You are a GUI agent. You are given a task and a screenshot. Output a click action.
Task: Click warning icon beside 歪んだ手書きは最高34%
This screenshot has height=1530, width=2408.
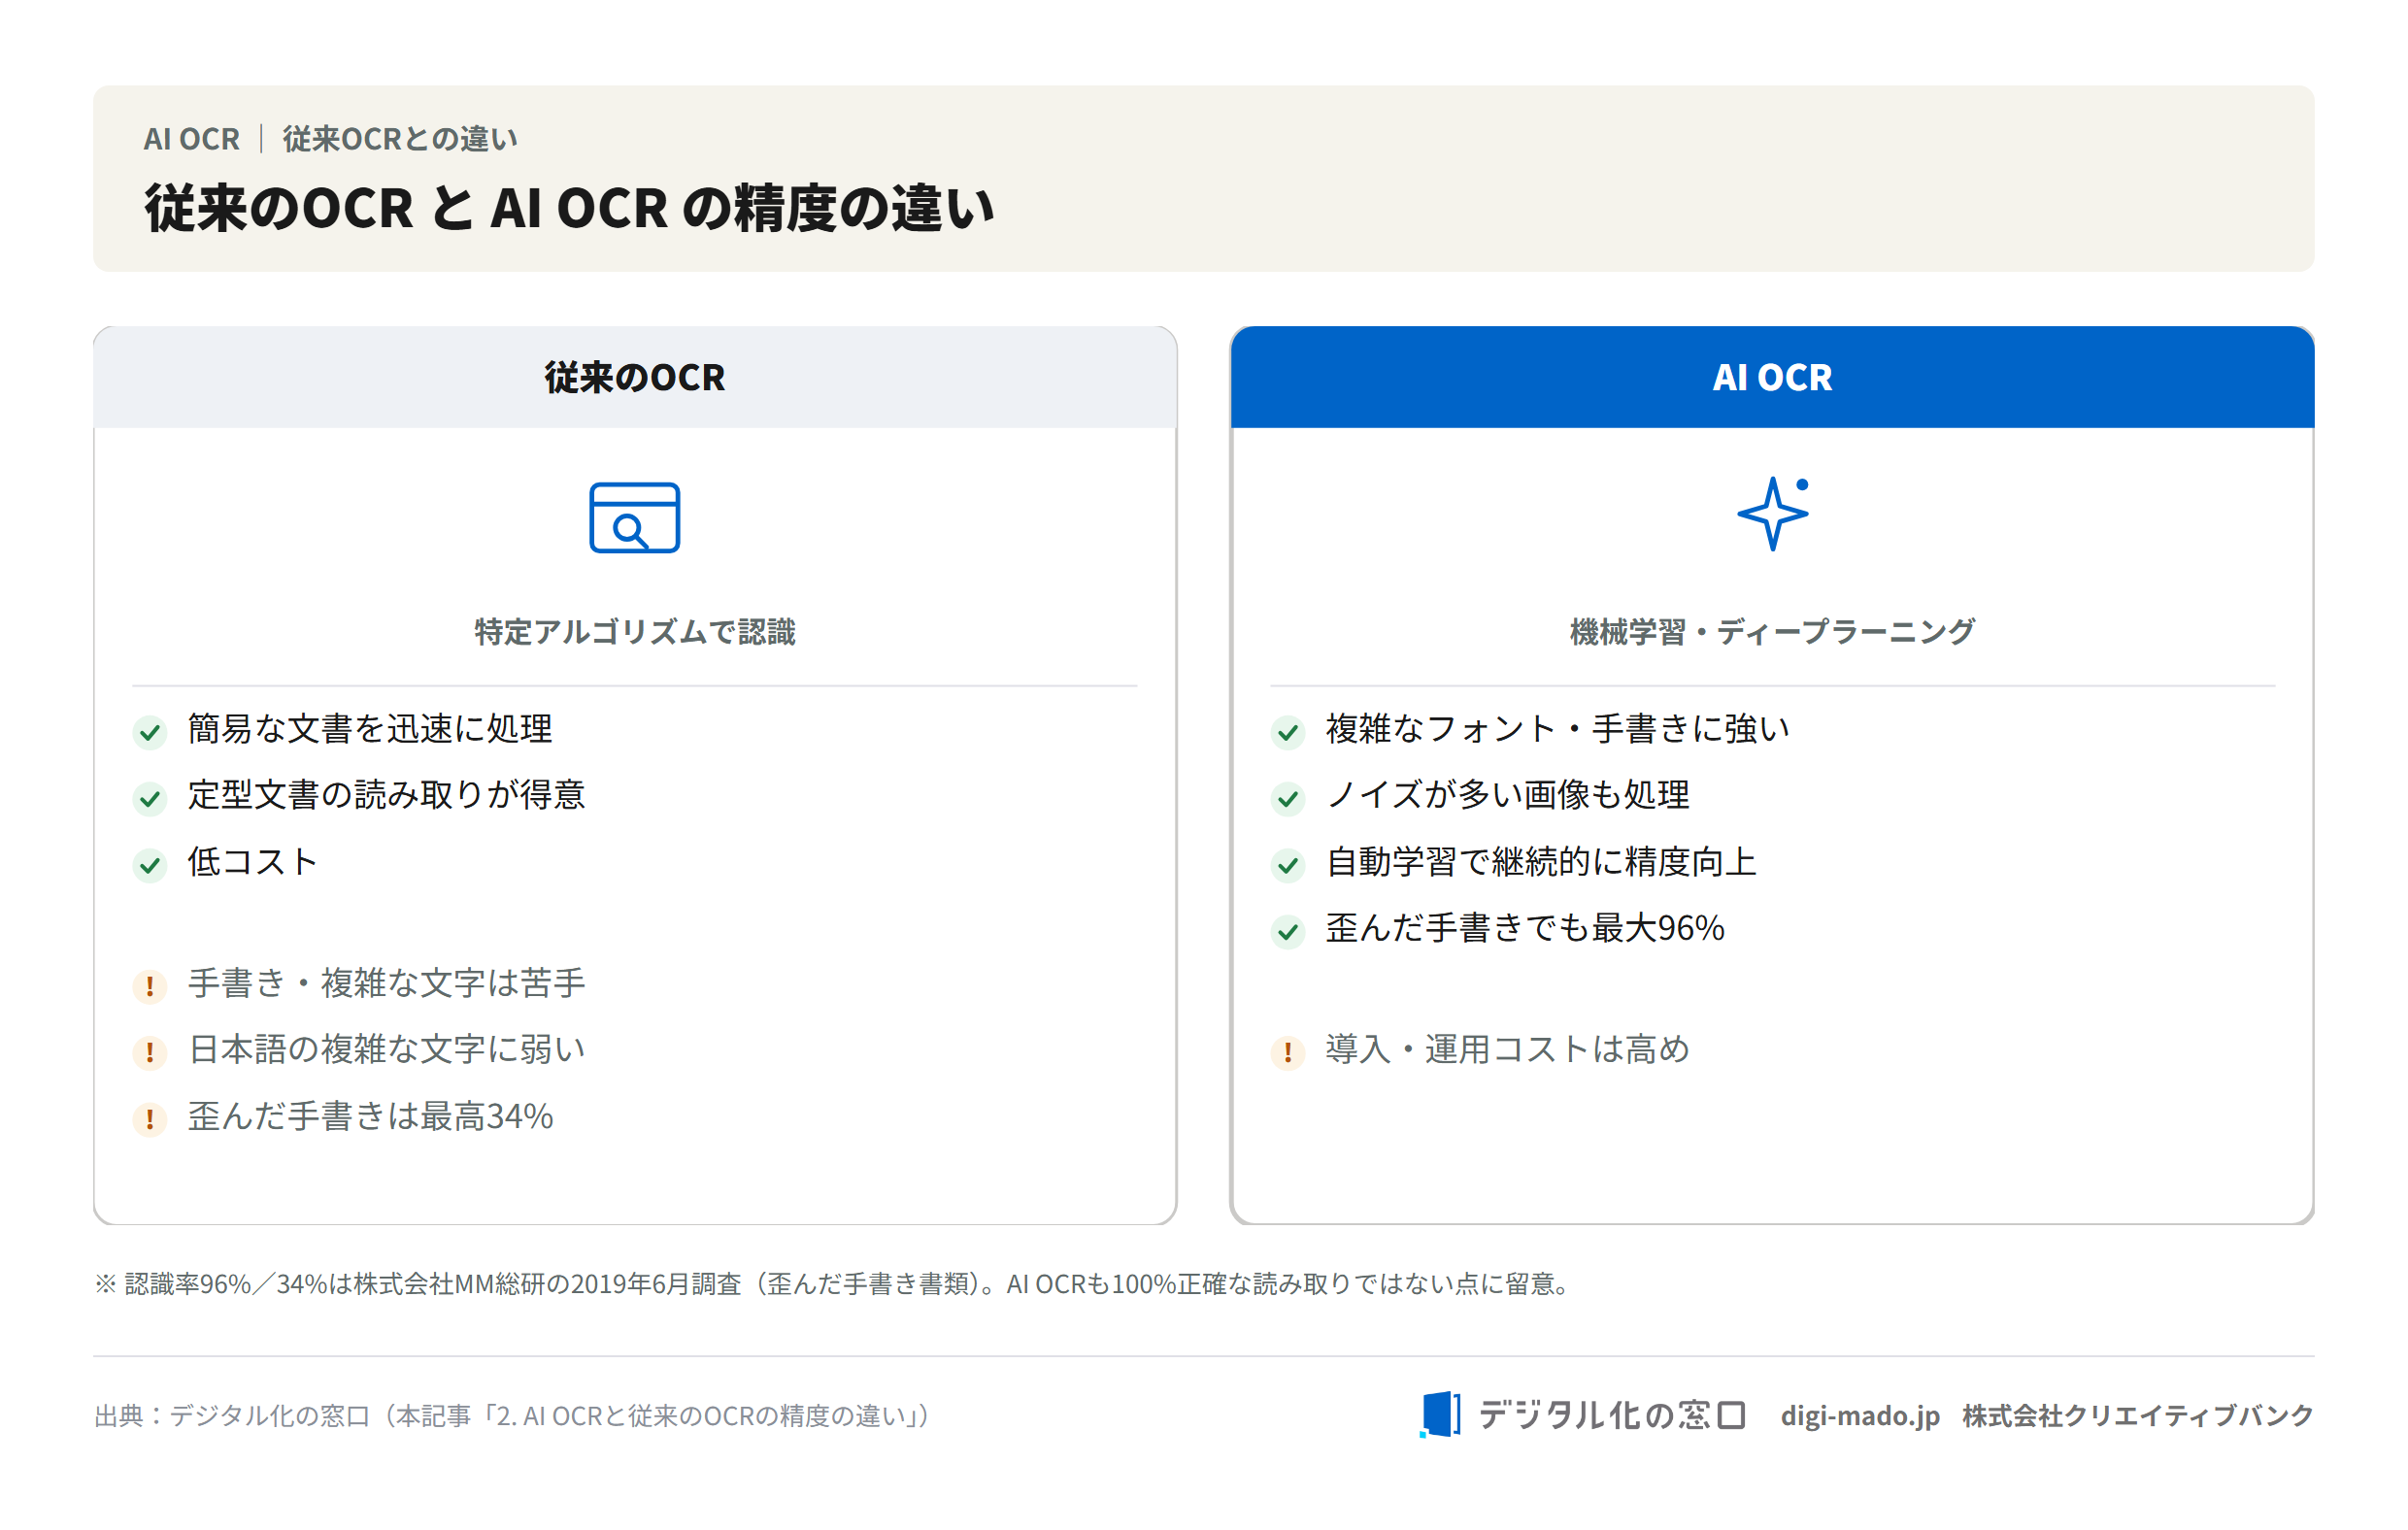click(150, 1119)
